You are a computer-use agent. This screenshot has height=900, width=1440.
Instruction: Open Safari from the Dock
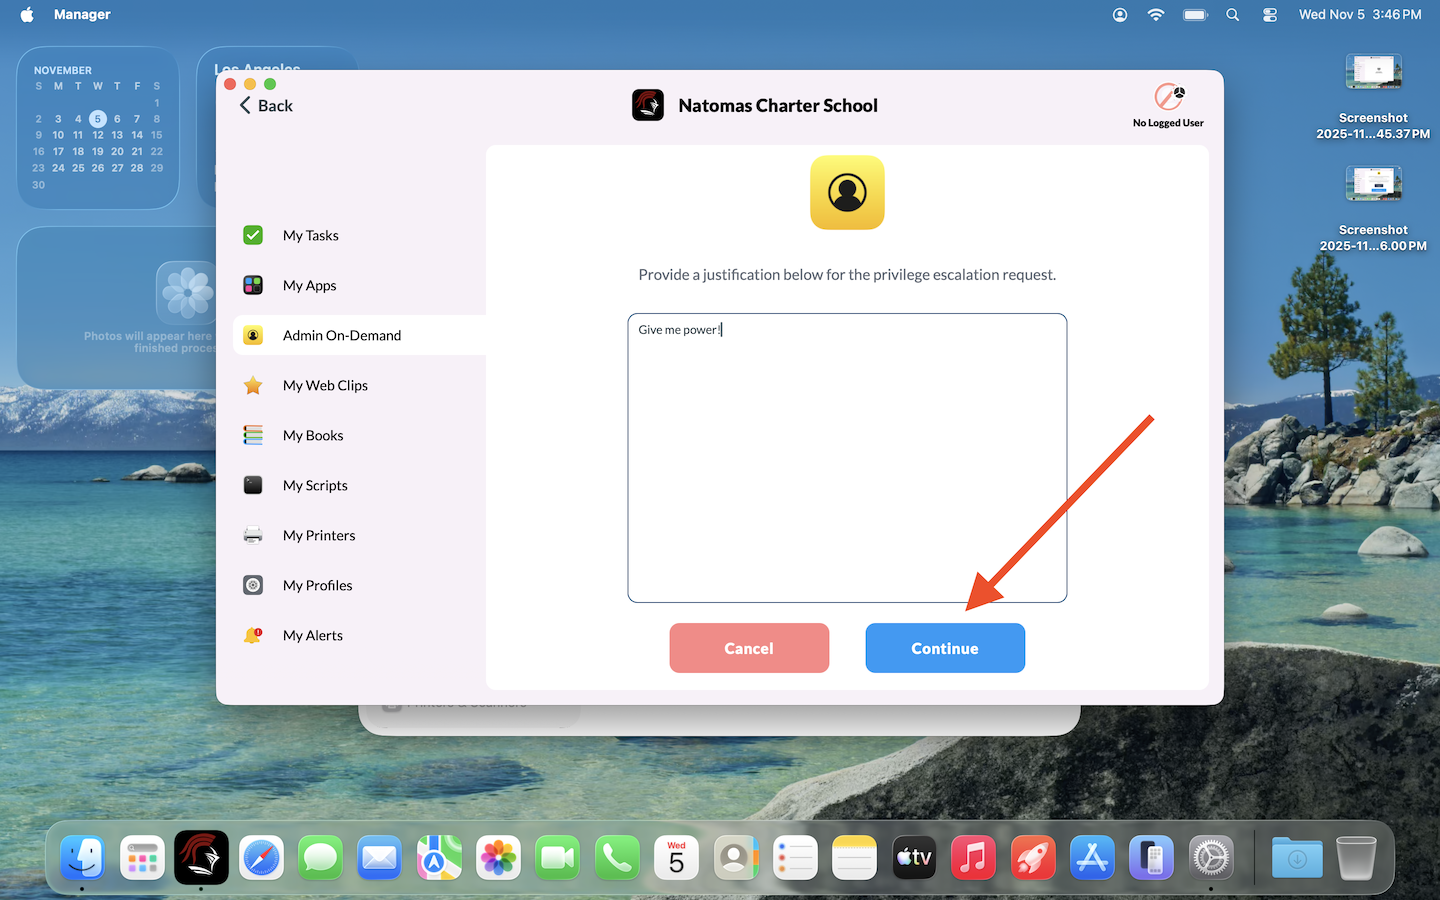[261, 858]
